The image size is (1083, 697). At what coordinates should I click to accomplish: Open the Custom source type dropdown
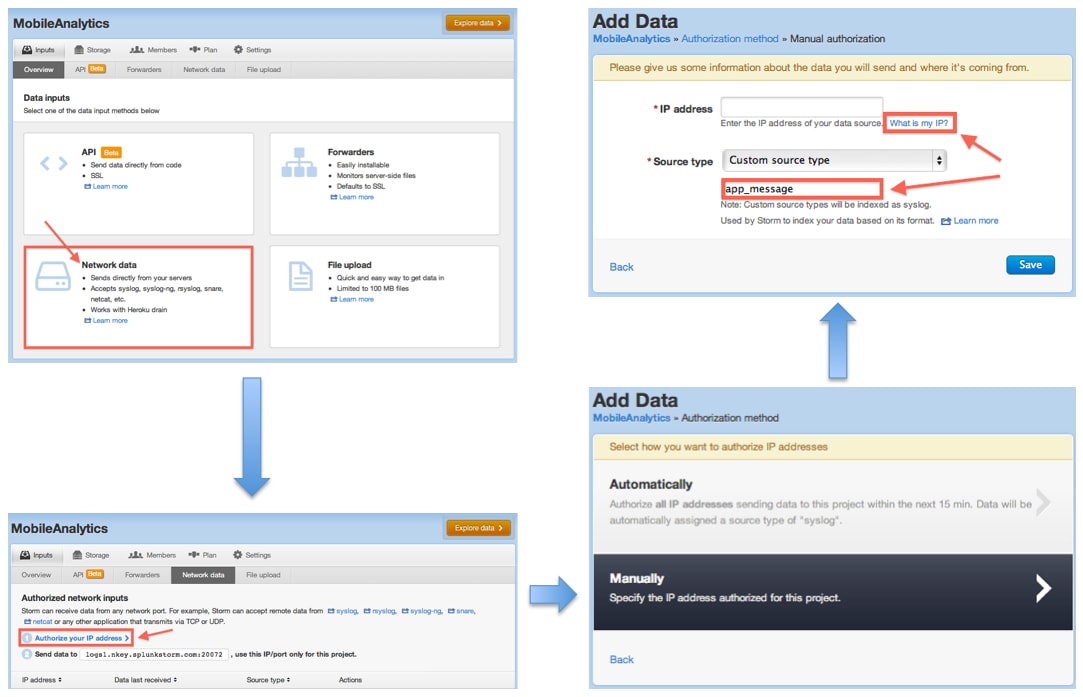click(x=834, y=160)
